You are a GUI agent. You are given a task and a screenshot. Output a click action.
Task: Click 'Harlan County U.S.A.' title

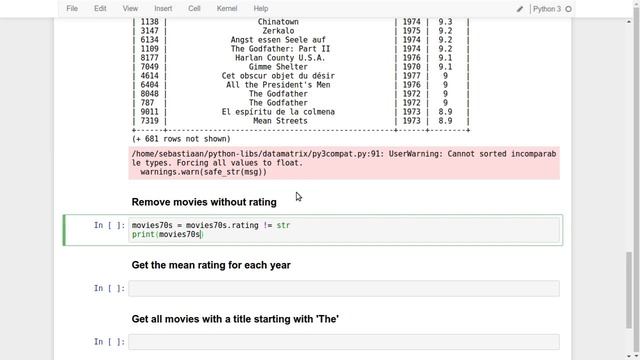tap(280, 58)
